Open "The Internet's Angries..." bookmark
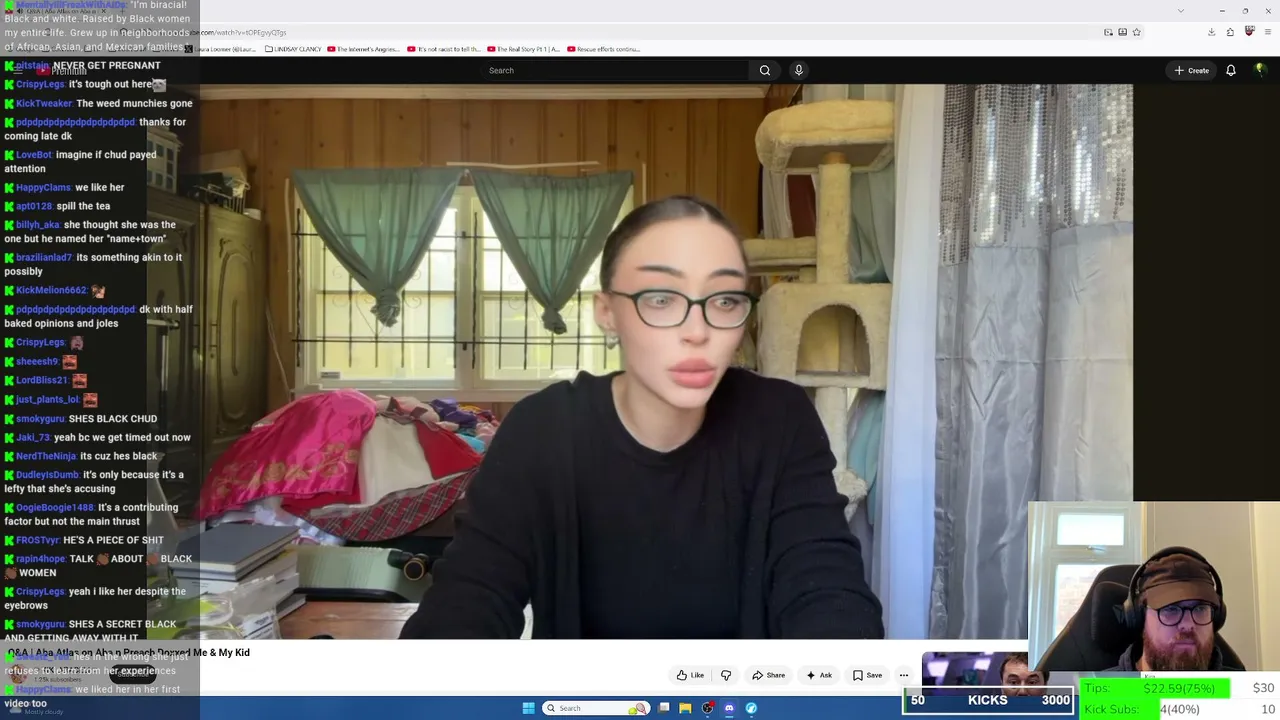This screenshot has height=720, width=1280. point(364,49)
